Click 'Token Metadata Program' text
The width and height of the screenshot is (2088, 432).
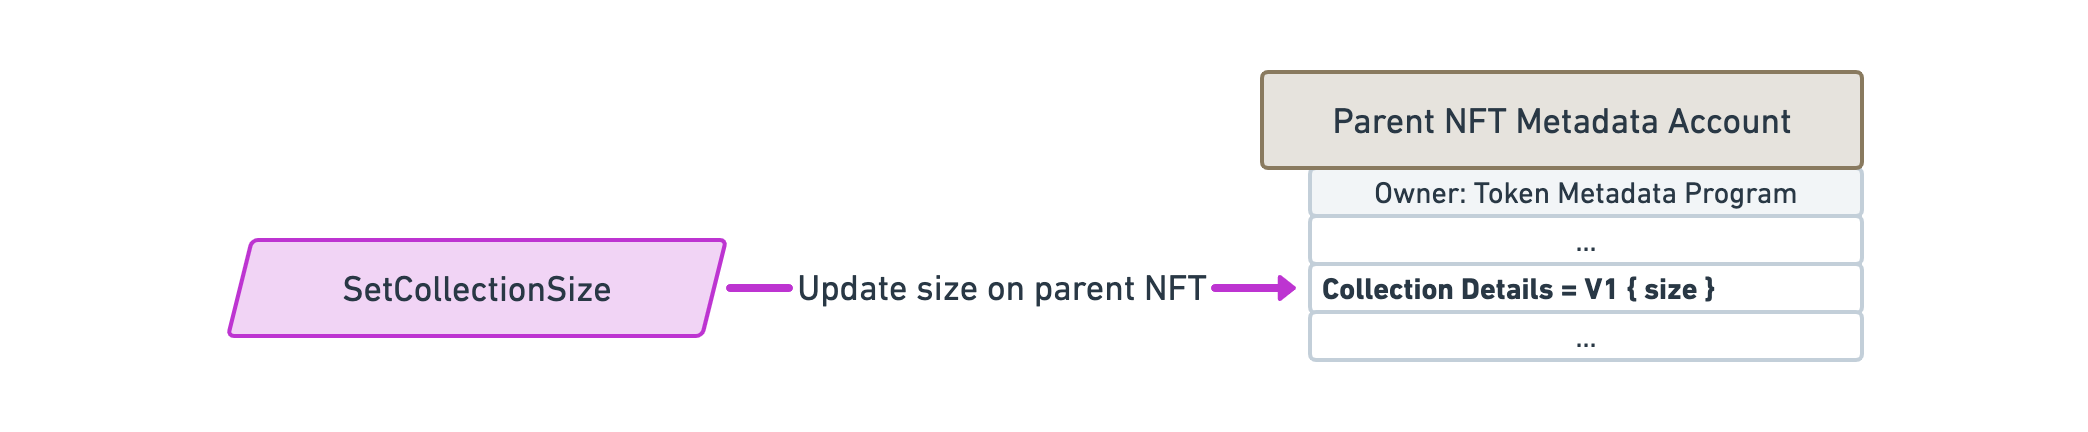(1635, 193)
